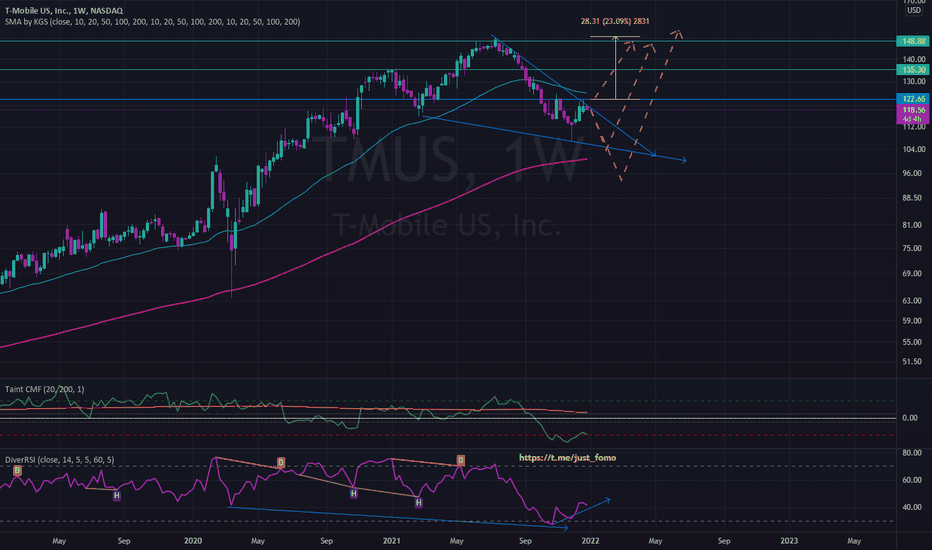Click the 75.00 price axis value

(912, 249)
